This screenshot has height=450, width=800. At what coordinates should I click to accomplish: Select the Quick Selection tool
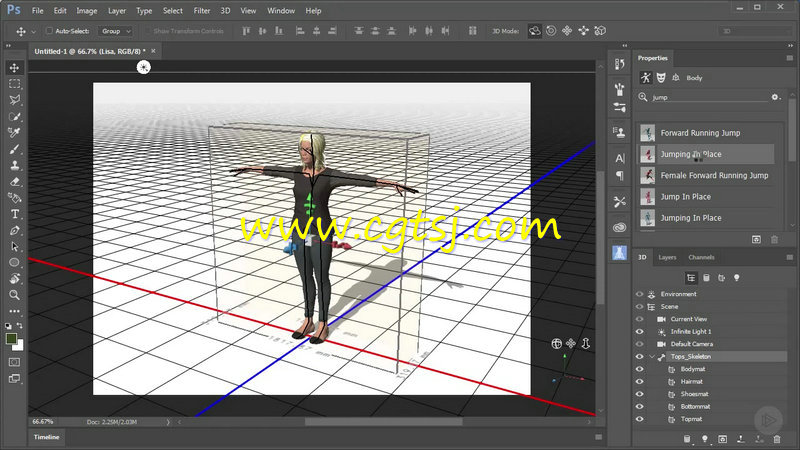(x=14, y=116)
